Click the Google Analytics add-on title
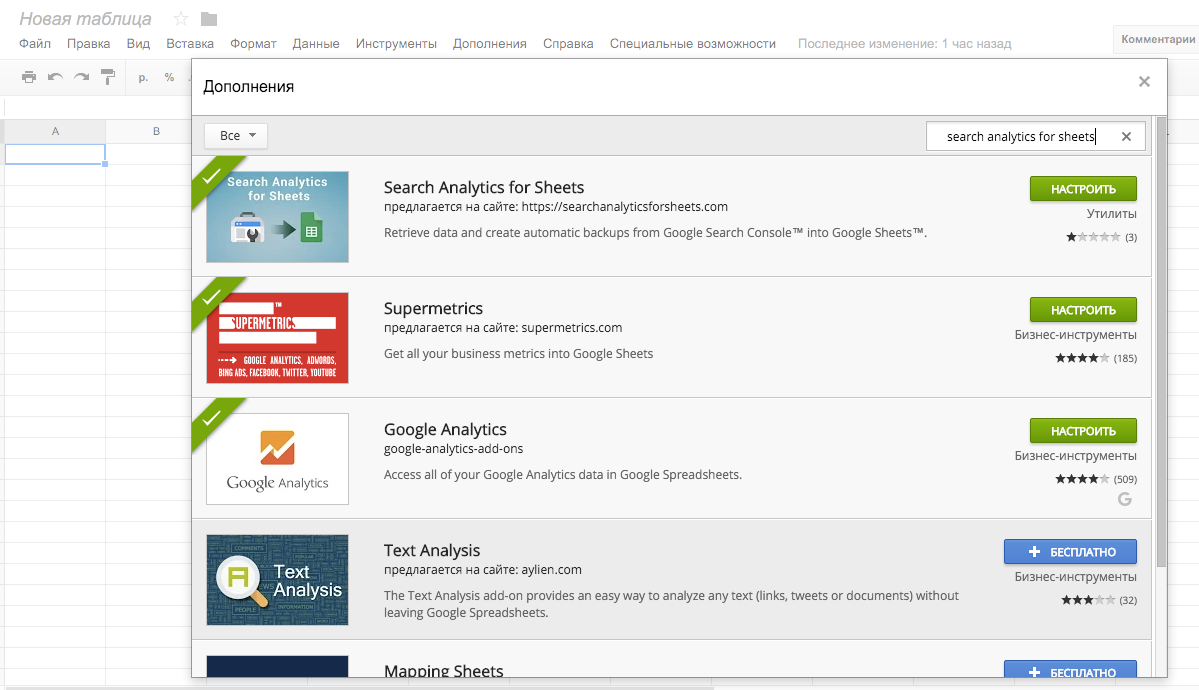1199x690 pixels. (x=445, y=429)
